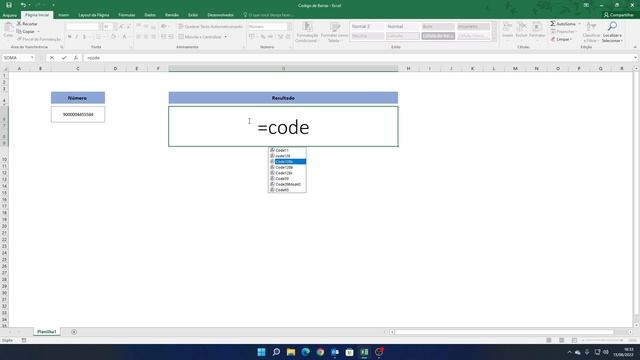Toggle Quebrar Texto Automaticamente
This screenshot has width=640, height=360.
[x=211, y=27]
